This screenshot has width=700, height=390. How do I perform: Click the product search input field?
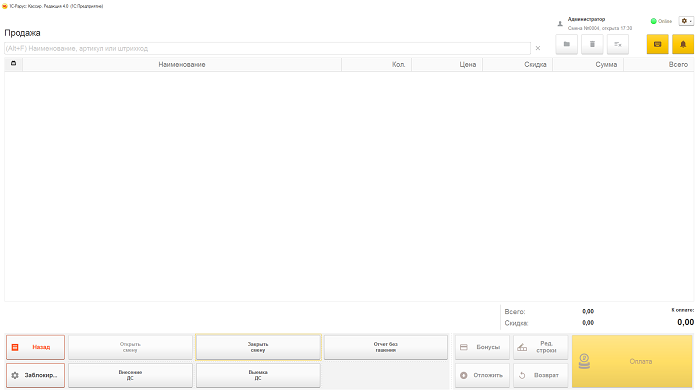(x=267, y=48)
